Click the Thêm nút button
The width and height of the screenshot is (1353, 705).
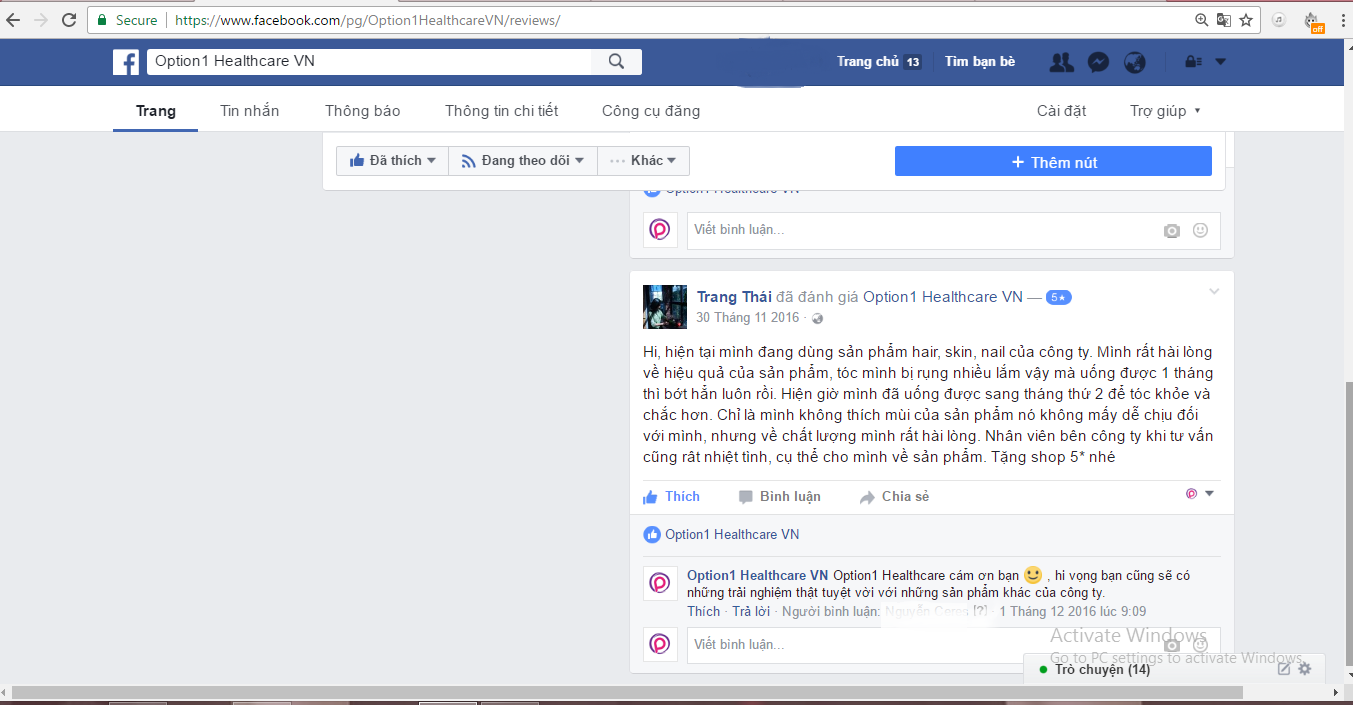click(x=1053, y=162)
